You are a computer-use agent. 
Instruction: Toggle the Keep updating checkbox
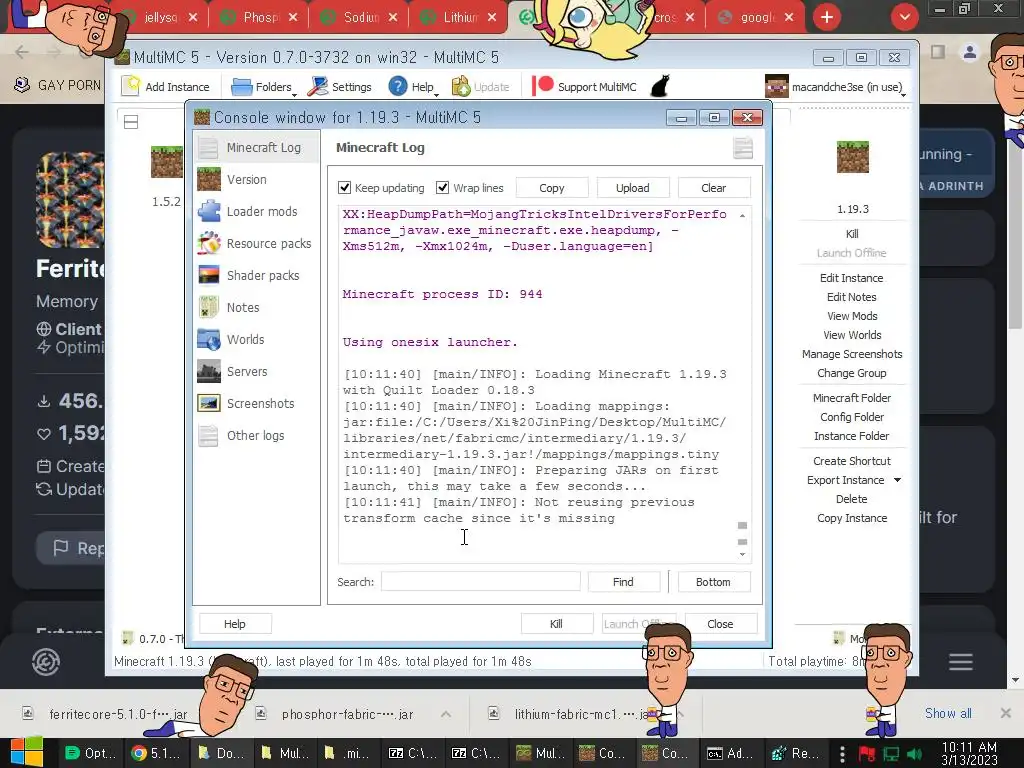345,188
